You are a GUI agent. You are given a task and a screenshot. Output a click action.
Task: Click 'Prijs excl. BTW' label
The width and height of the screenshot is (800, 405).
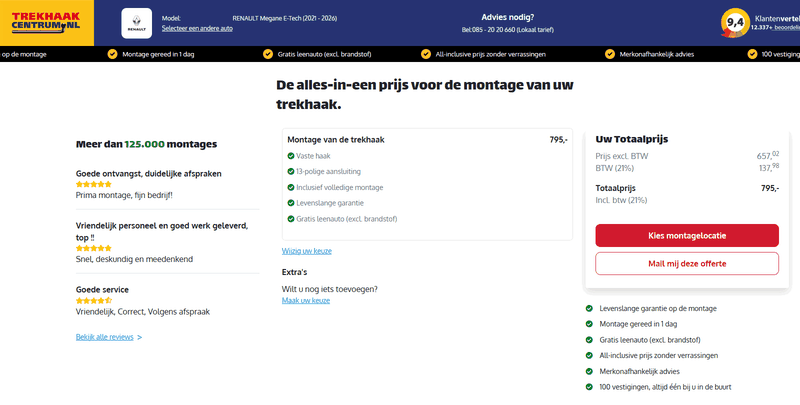(x=621, y=156)
